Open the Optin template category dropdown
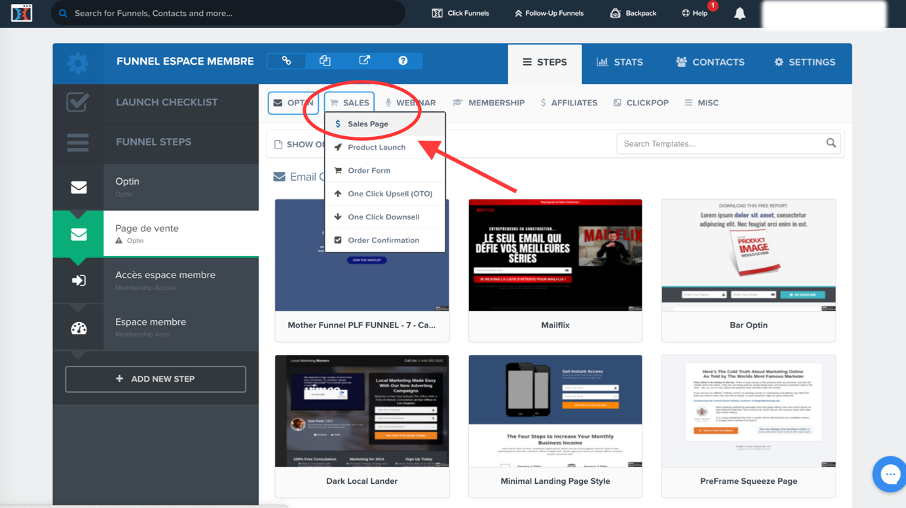 (294, 103)
